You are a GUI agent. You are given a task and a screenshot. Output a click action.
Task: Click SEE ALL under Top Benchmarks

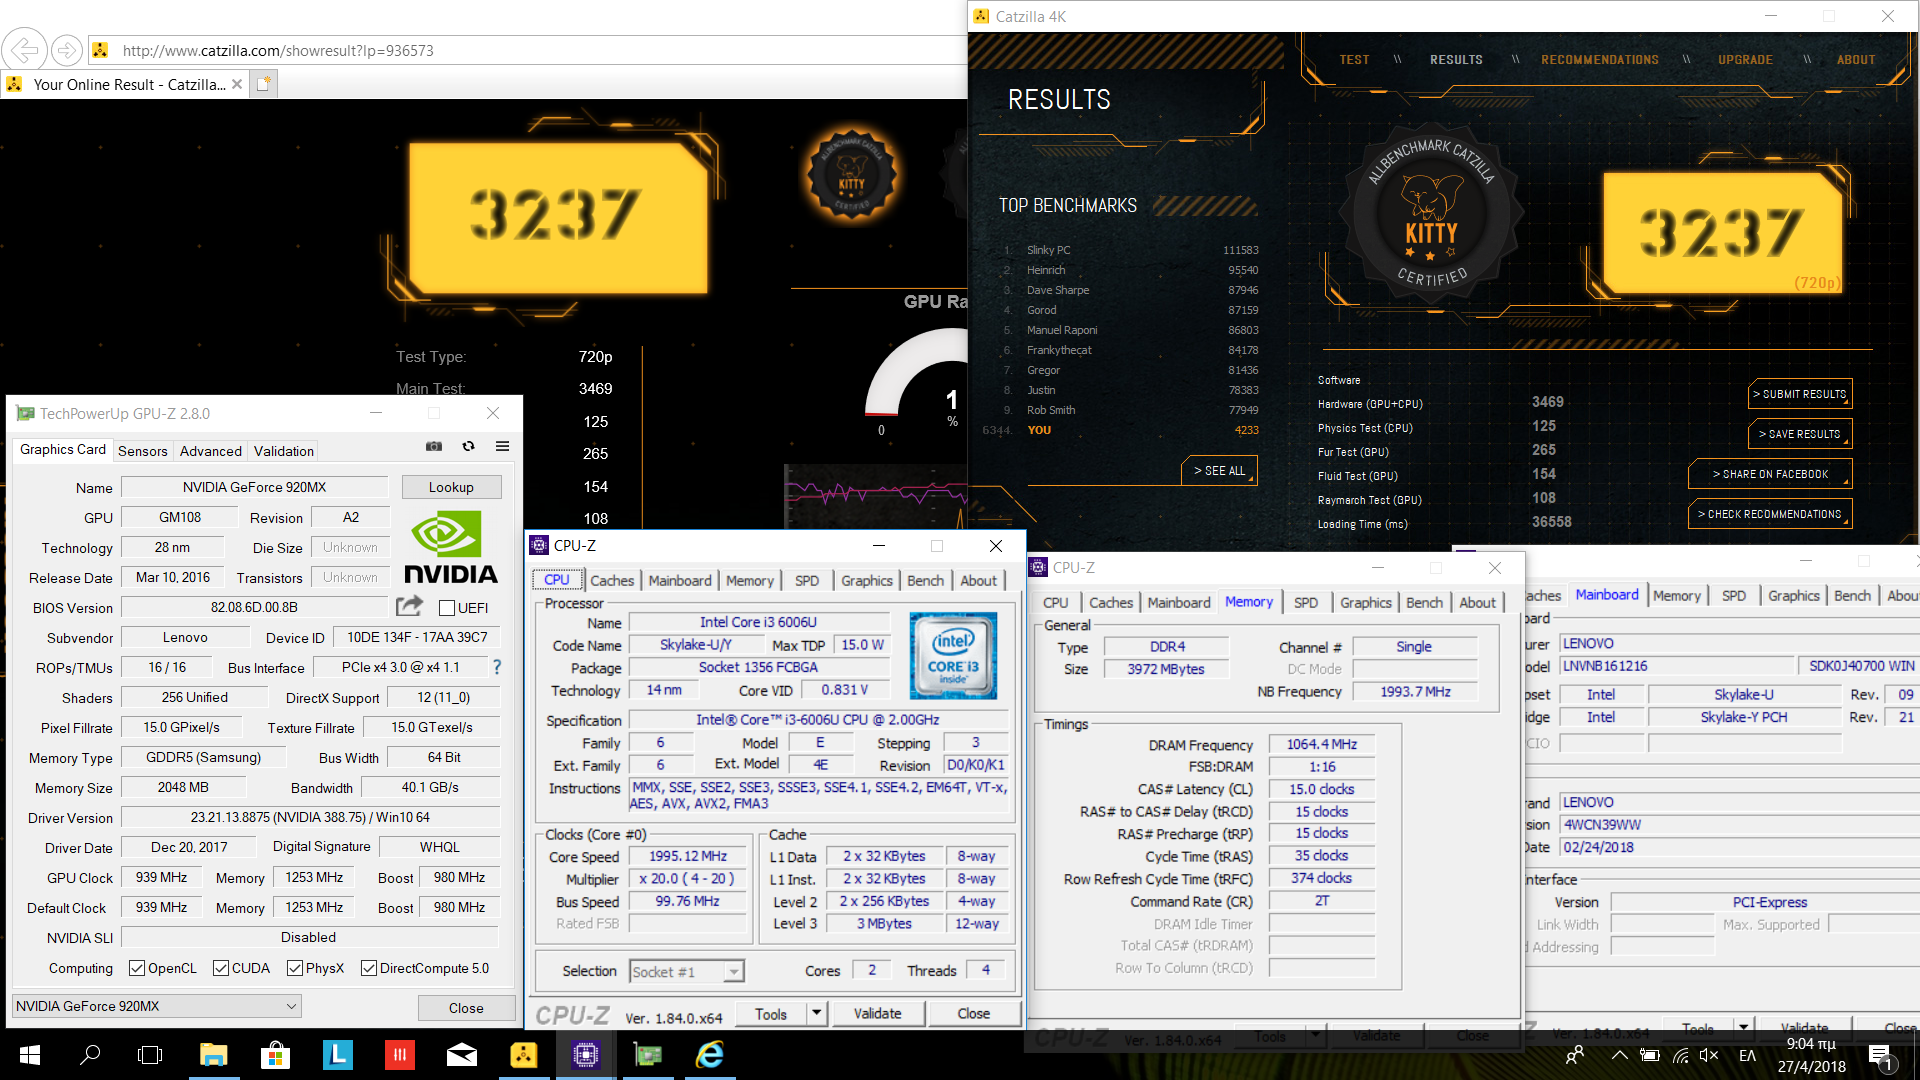1220,471
